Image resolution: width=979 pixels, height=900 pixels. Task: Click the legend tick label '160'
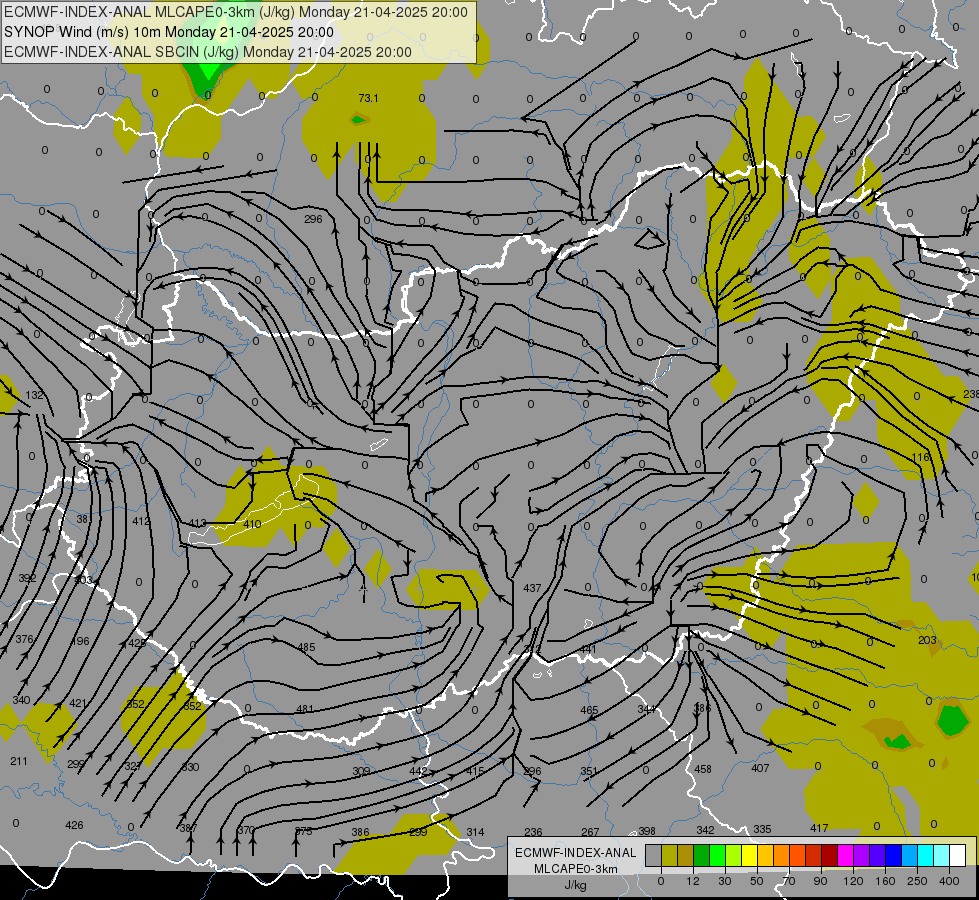pos(885,881)
